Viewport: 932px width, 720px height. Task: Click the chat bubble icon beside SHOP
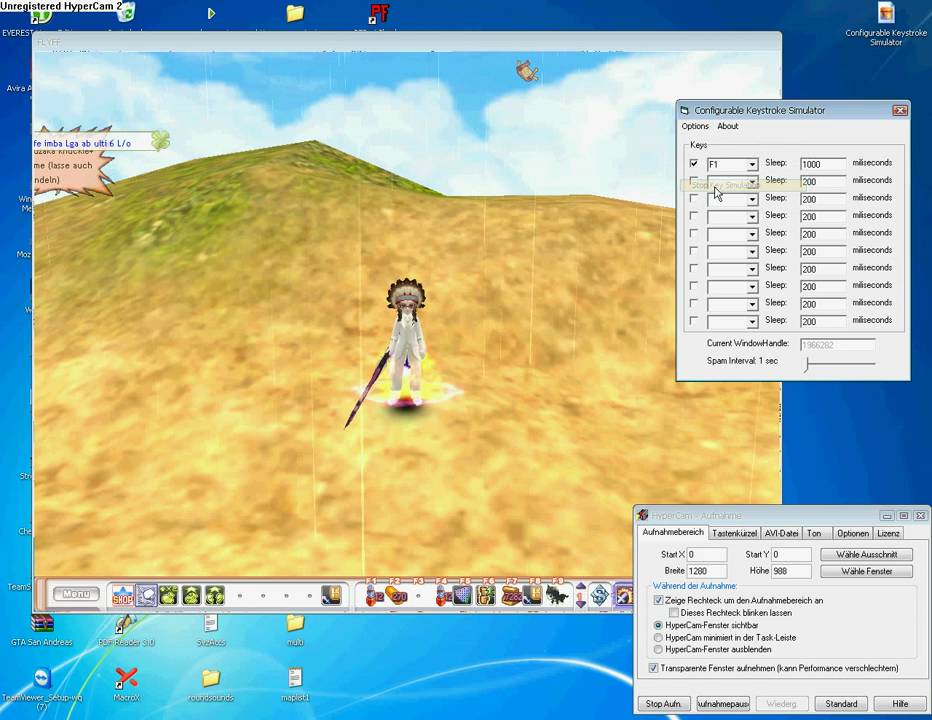146,595
